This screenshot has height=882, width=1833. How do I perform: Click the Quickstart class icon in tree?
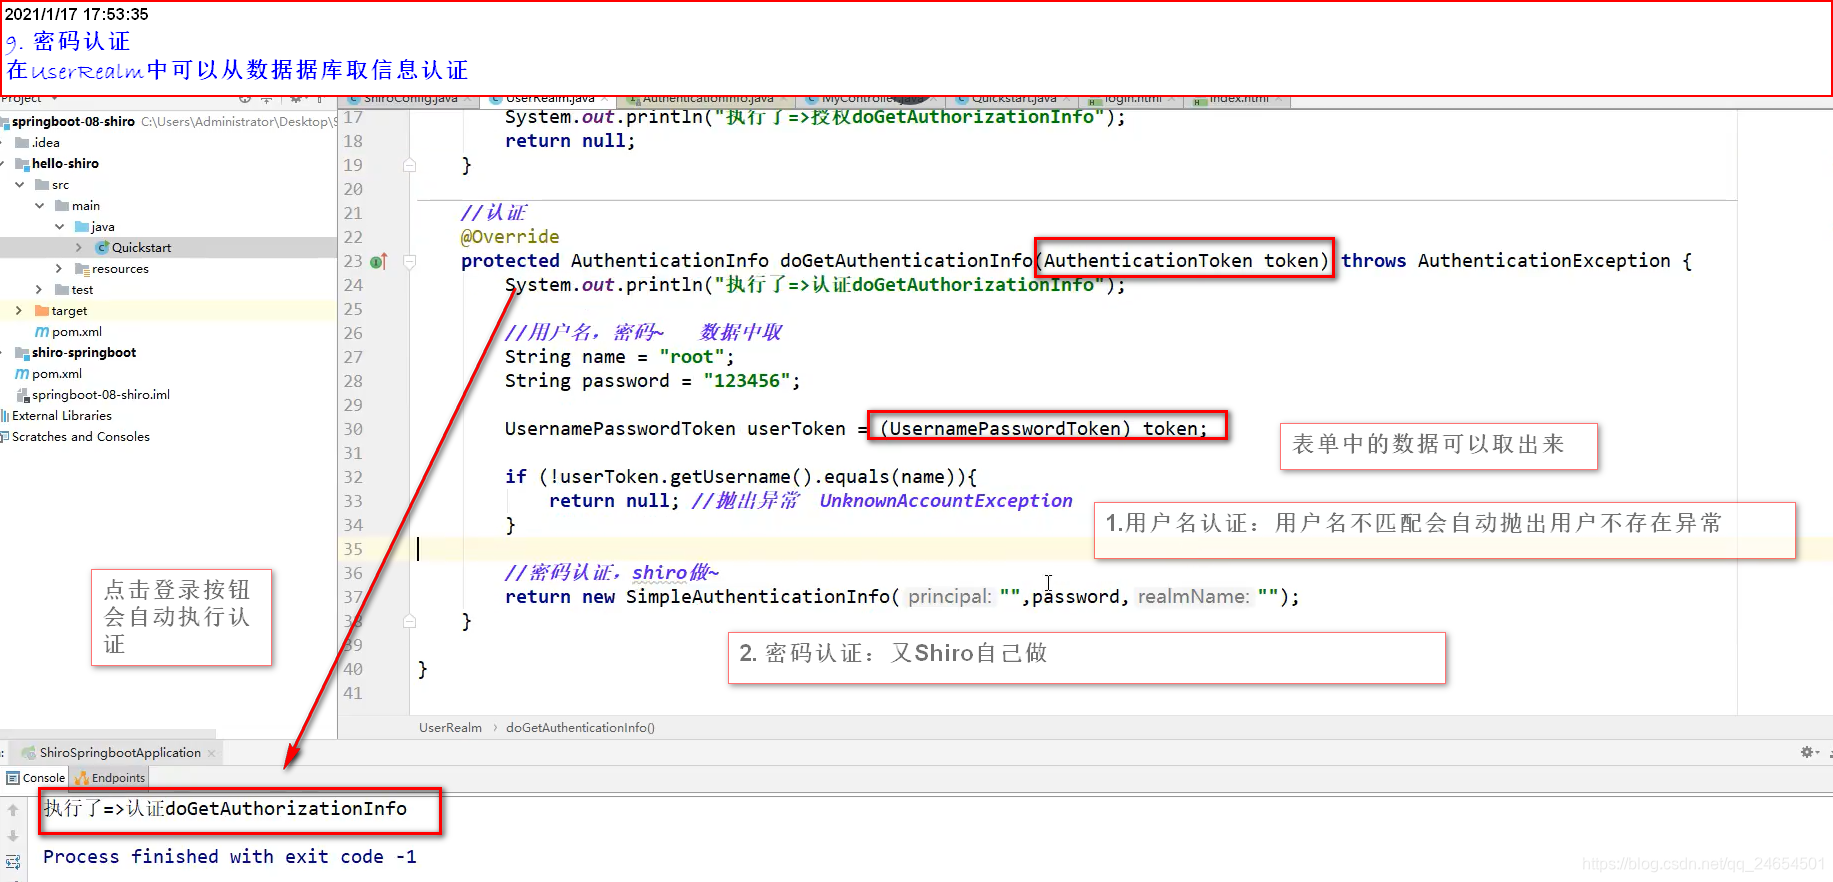pyautogui.click(x=102, y=247)
